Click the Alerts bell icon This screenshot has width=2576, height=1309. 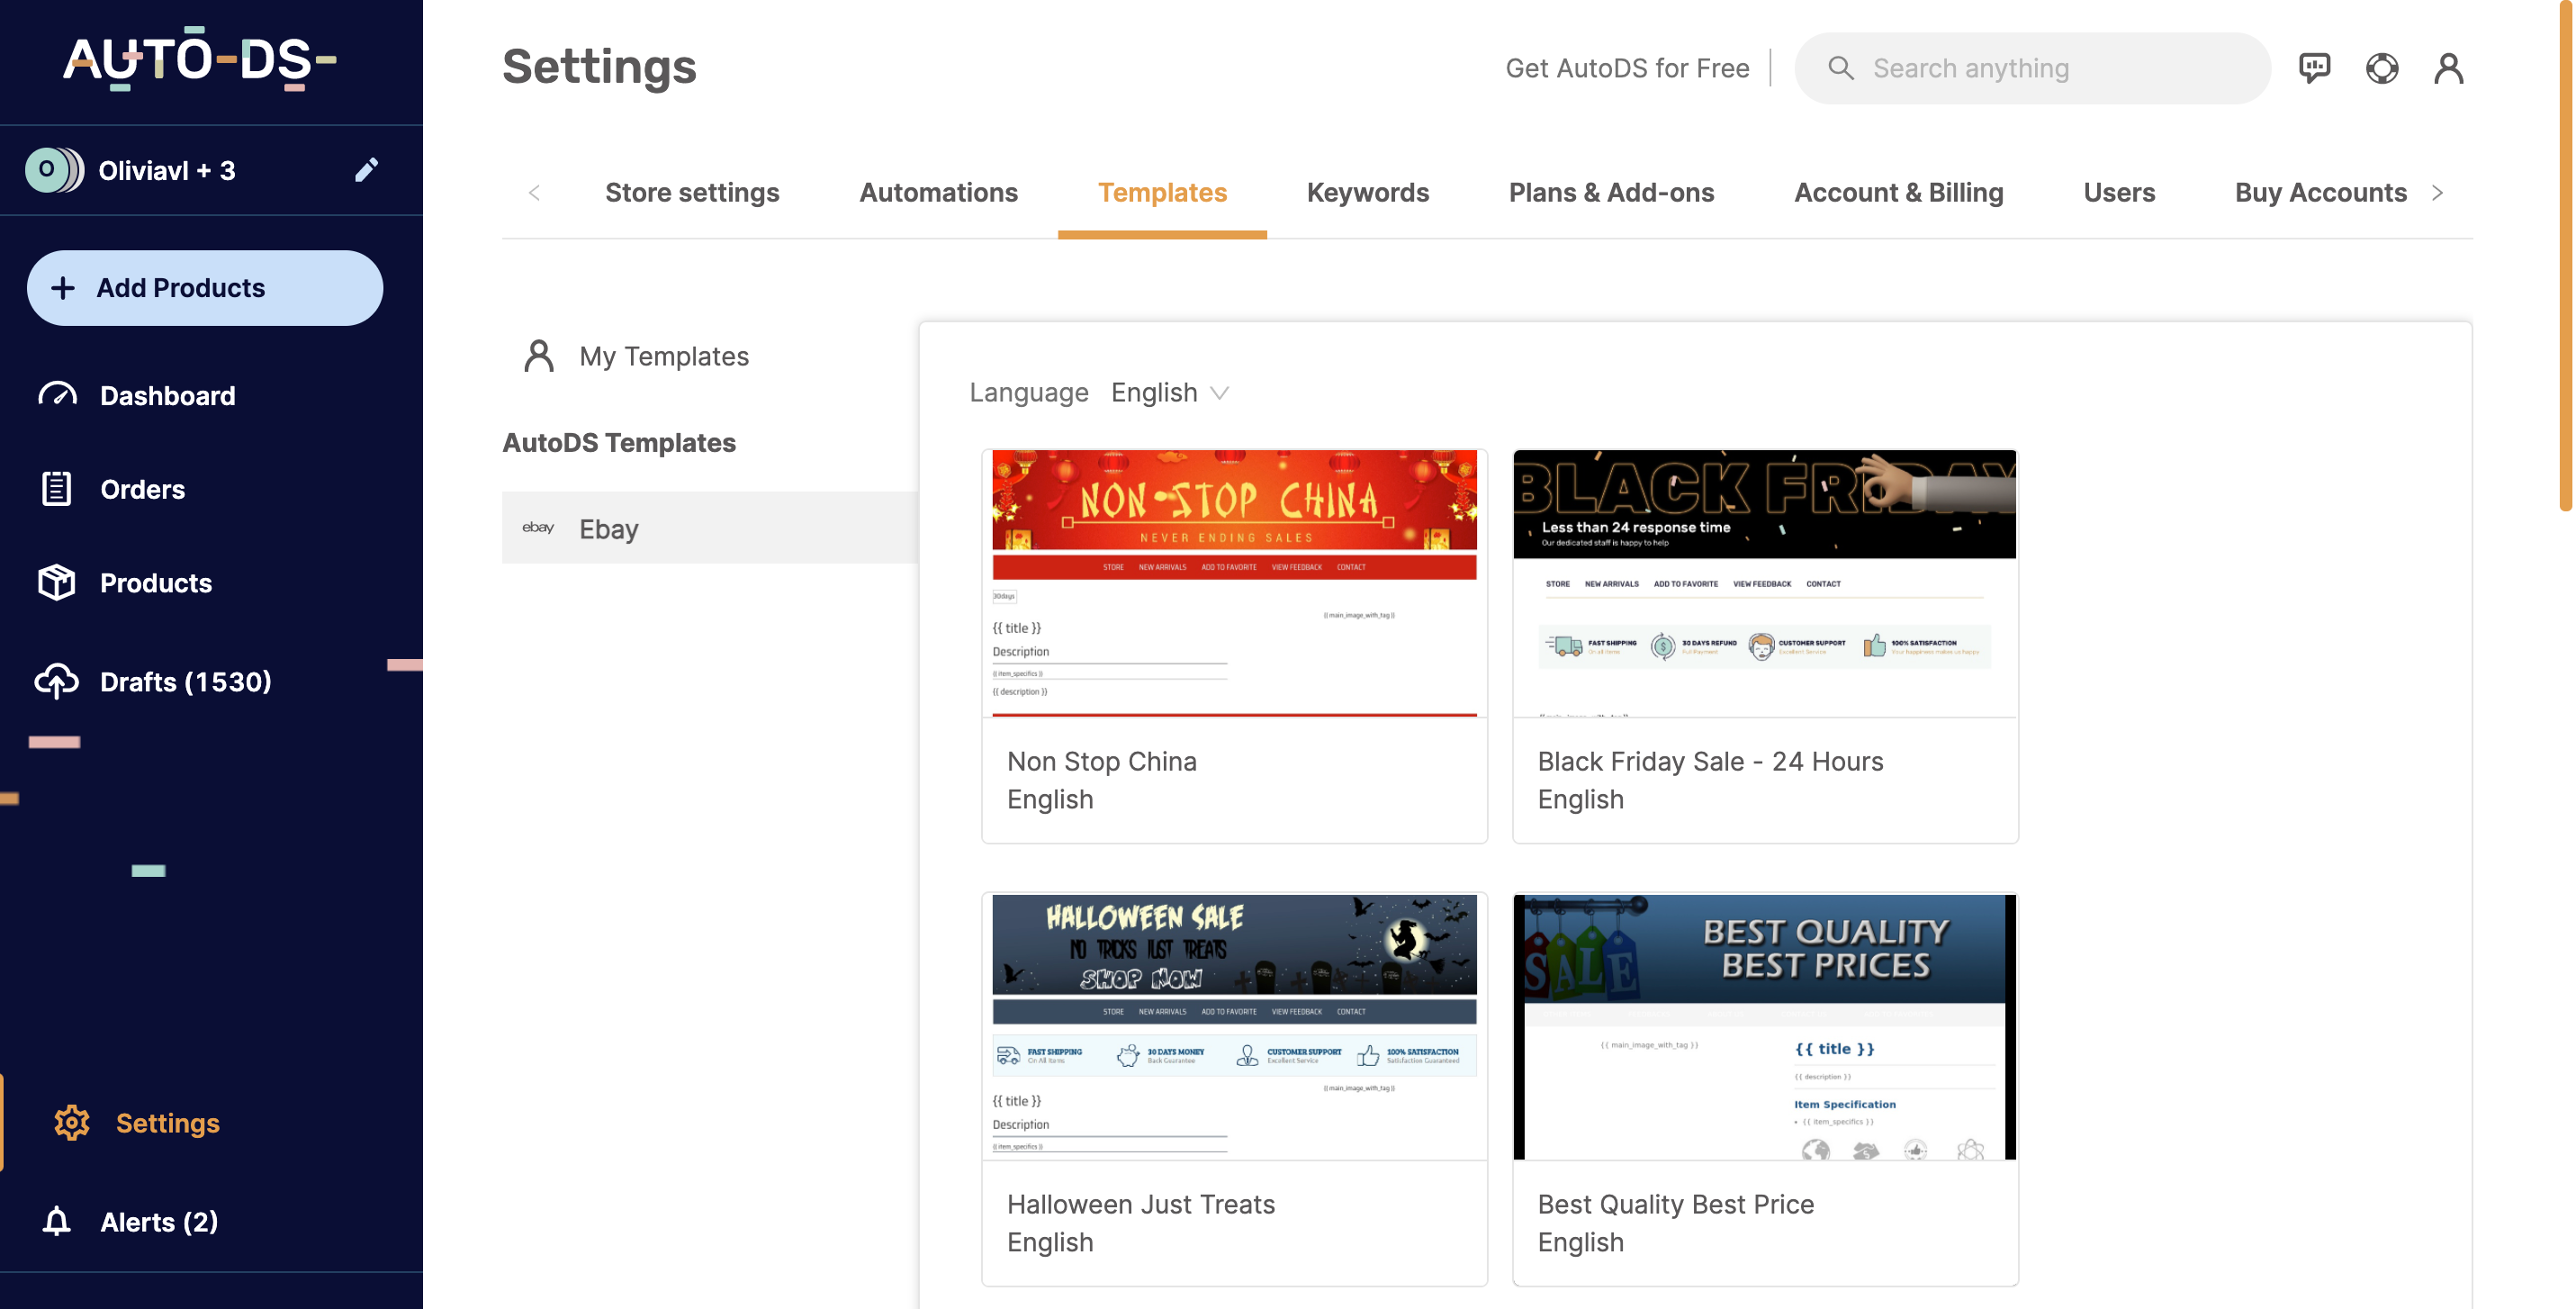tap(57, 1221)
